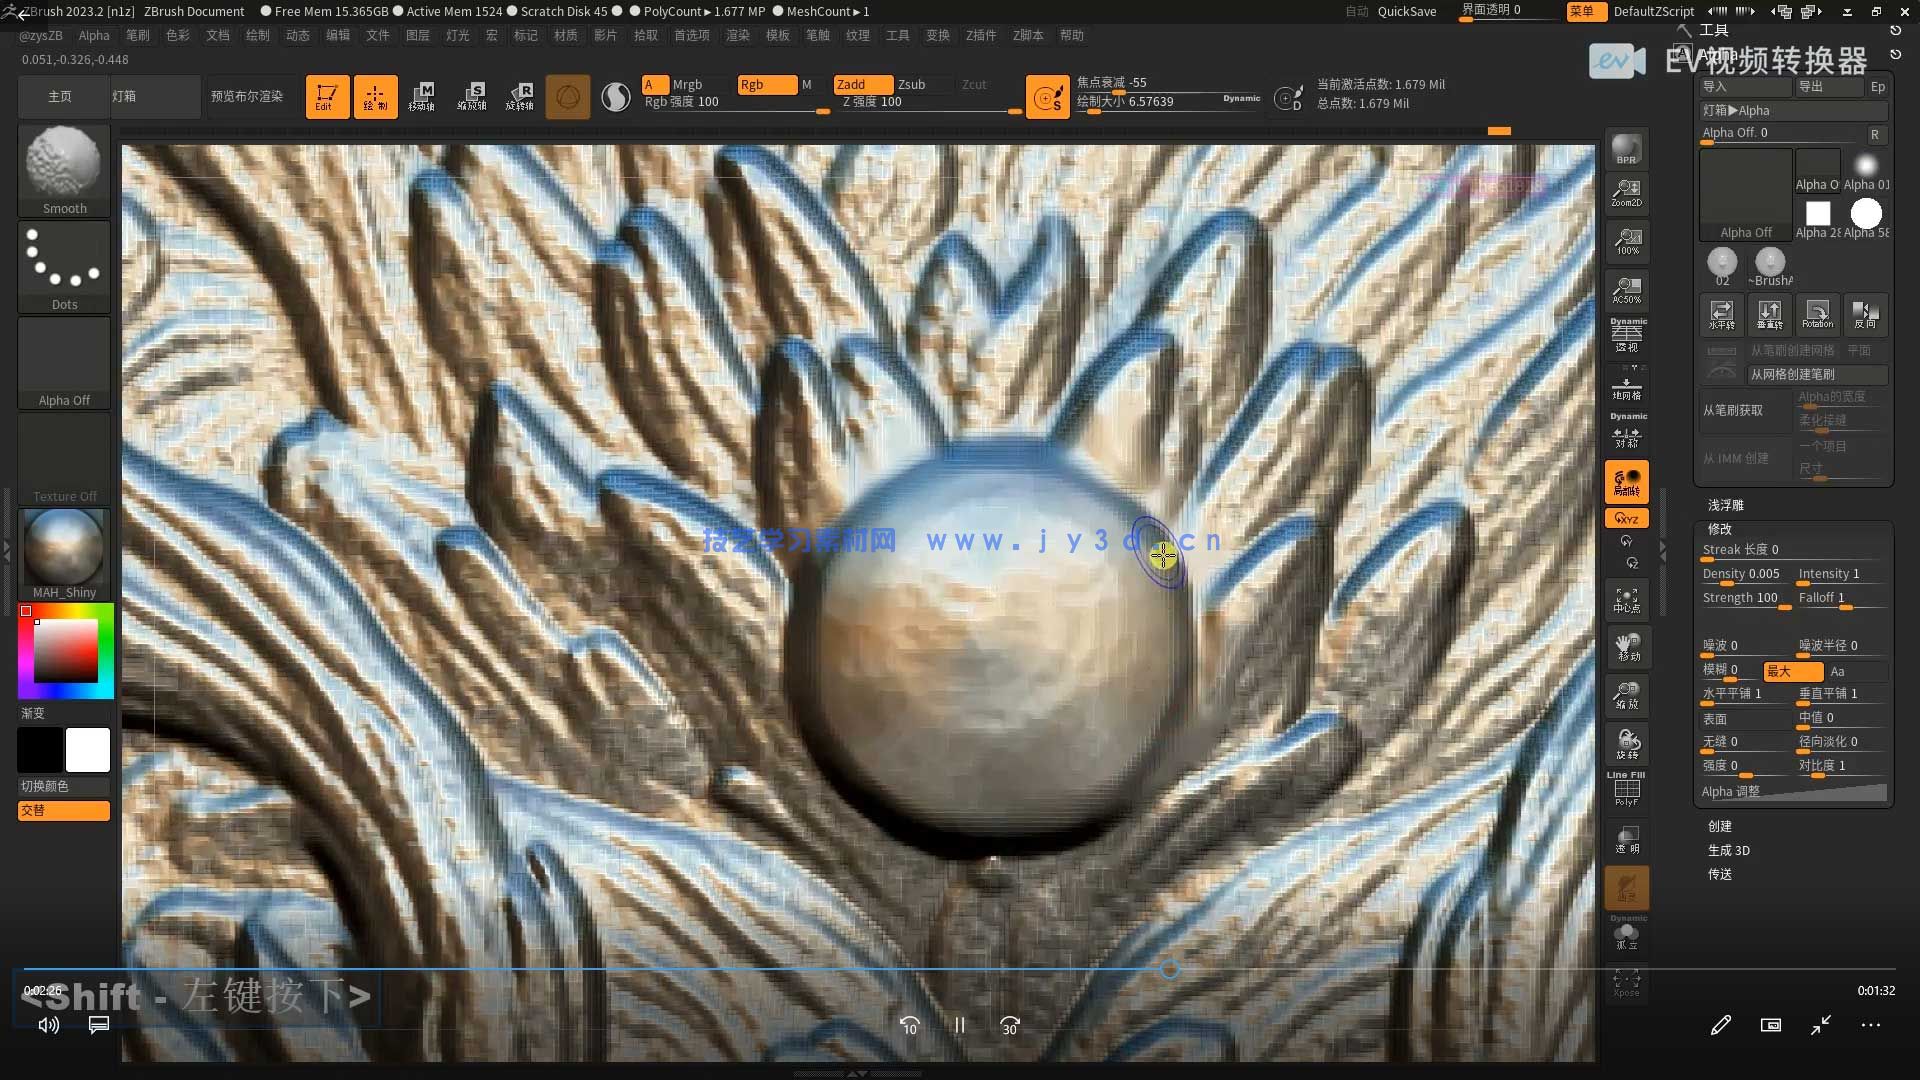
Task: Expand the 生成 3D section
Action: pyautogui.click(x=1728, y=850)
